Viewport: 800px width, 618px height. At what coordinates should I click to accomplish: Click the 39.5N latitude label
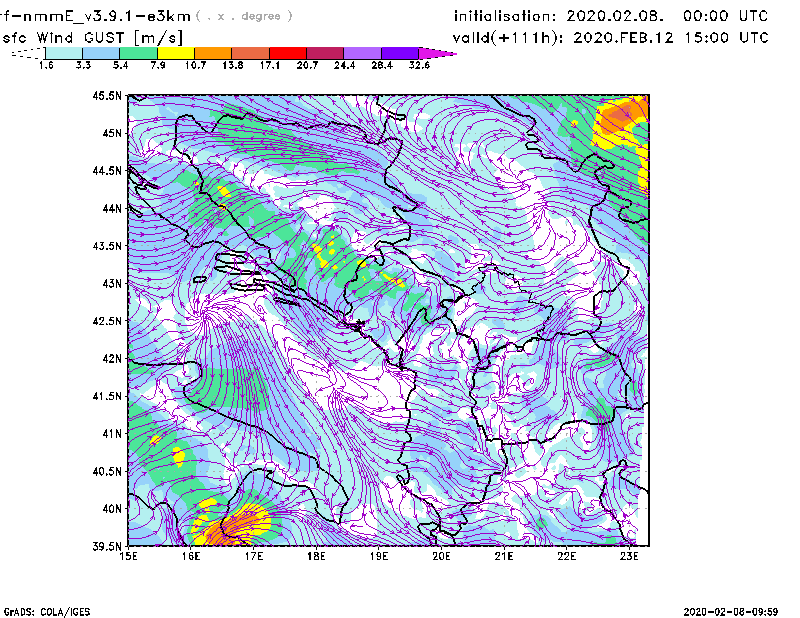pos(107,547)
